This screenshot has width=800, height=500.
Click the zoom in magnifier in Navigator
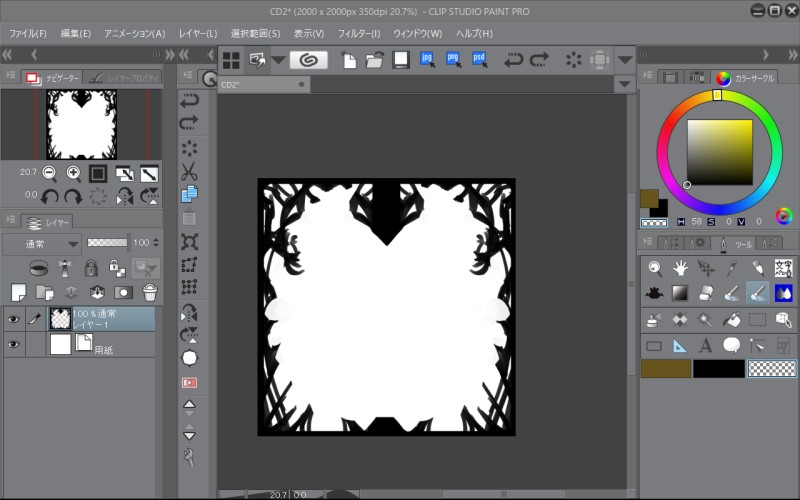[x=73, y=173]
